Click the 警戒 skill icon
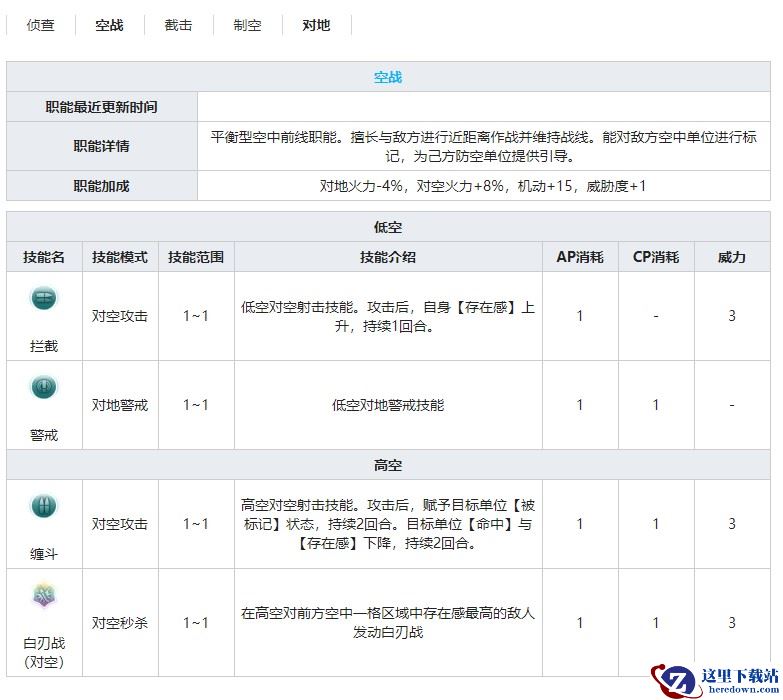The height and width of the screenshot is (700, 783). [44, 387]
